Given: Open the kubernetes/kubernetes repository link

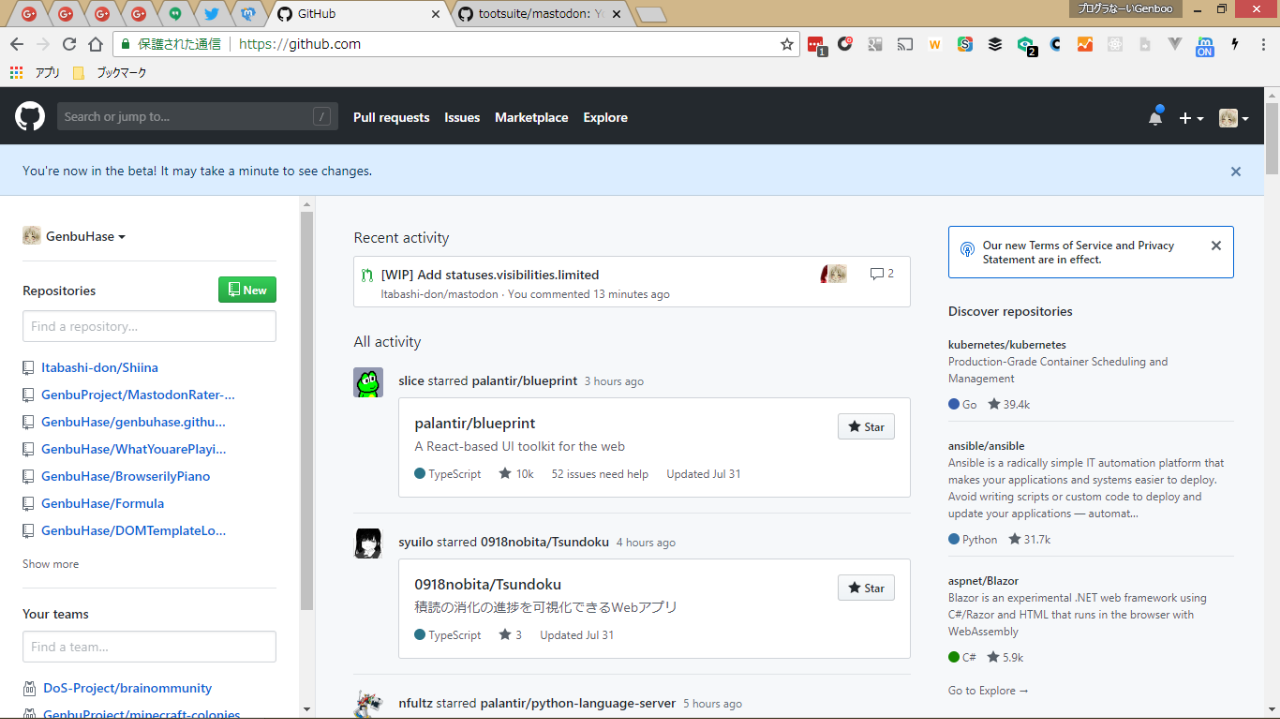Looking at the screenshot, I should [x=1007, y=345].
